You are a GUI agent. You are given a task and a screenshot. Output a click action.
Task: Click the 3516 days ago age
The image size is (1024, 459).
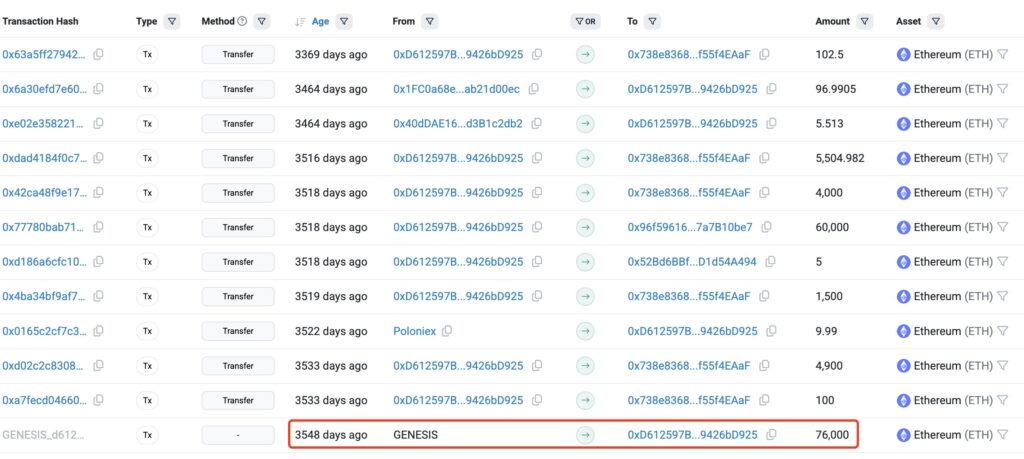click(331, 158)
